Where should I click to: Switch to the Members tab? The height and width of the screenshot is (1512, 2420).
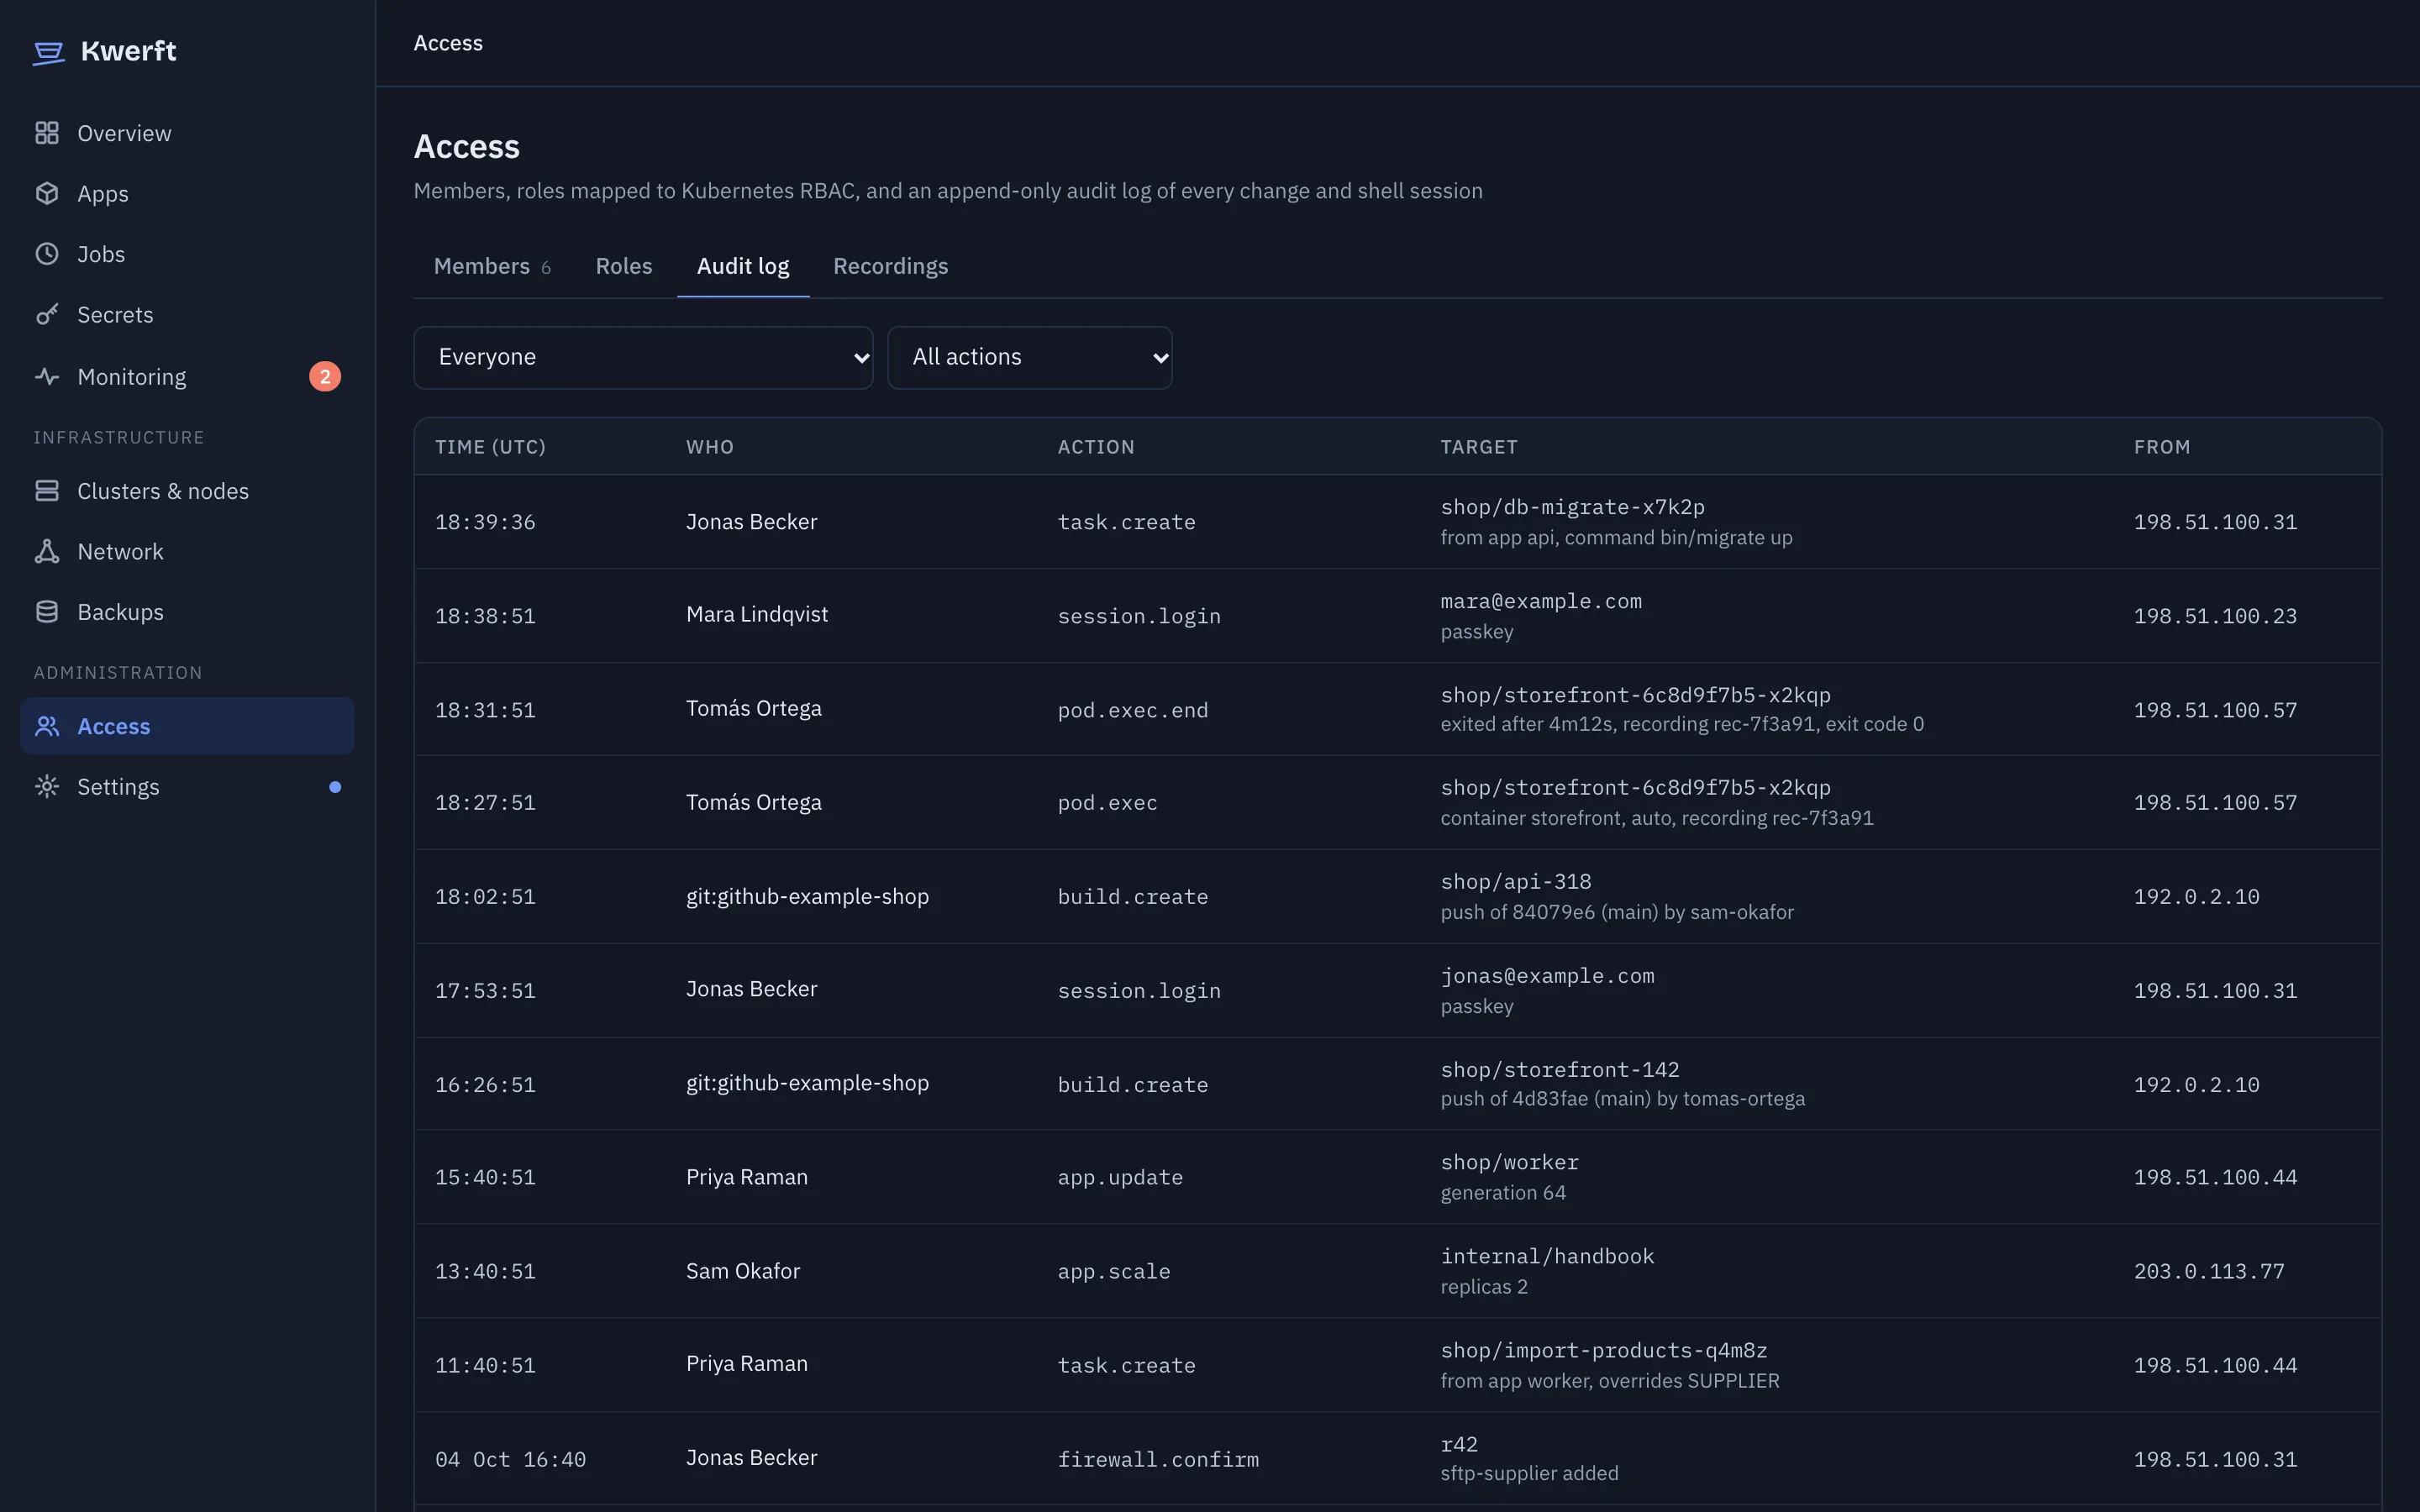[x=492, y=266]
